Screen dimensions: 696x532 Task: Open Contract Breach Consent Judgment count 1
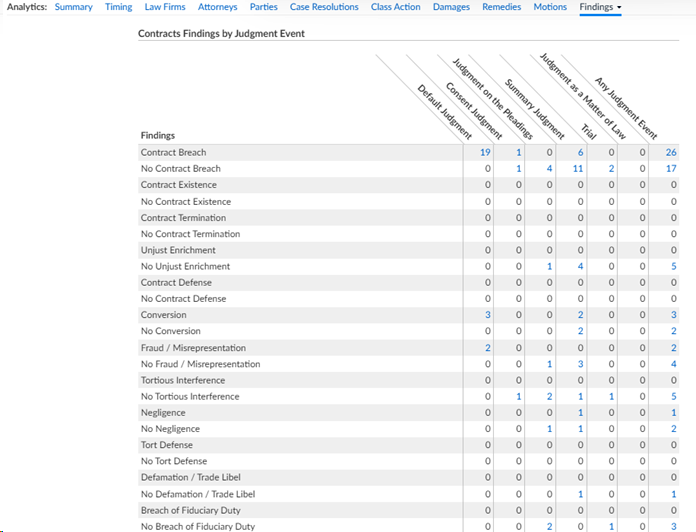pyautogui.click(x=518, y=153)
